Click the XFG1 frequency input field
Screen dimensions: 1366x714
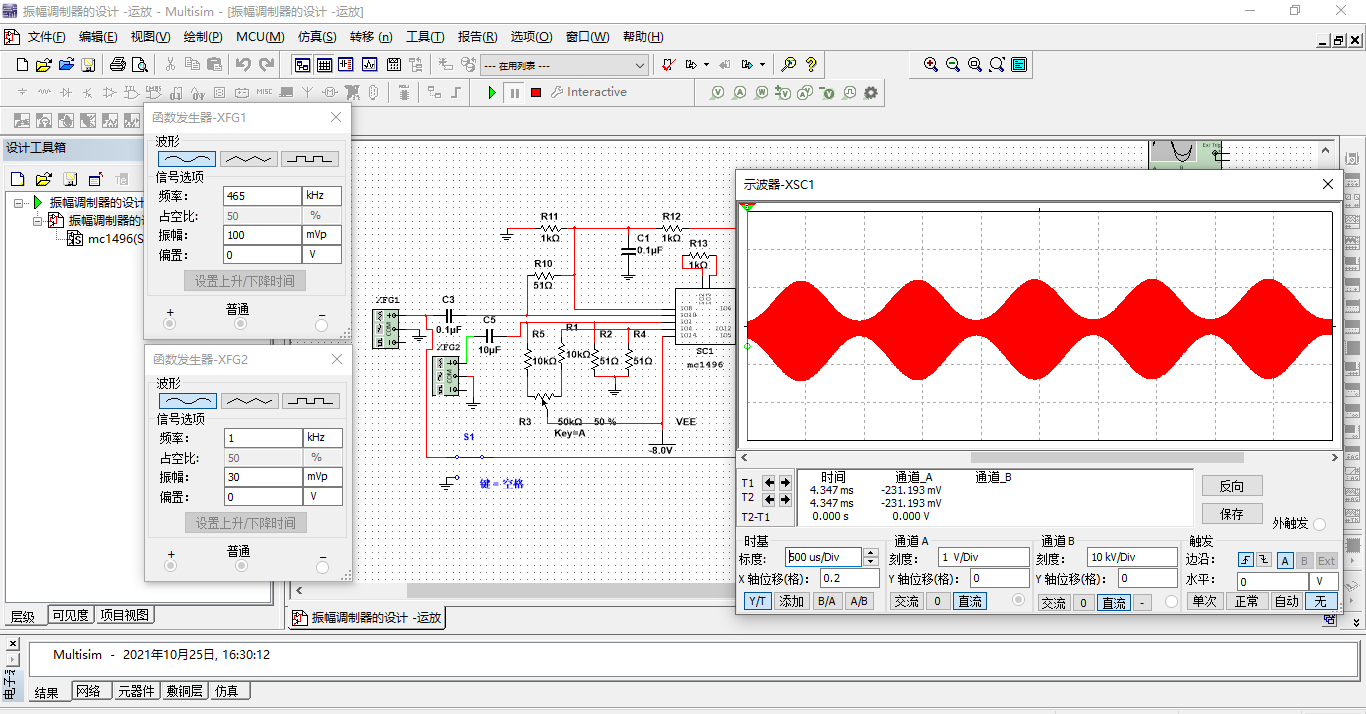coord(262,195)
